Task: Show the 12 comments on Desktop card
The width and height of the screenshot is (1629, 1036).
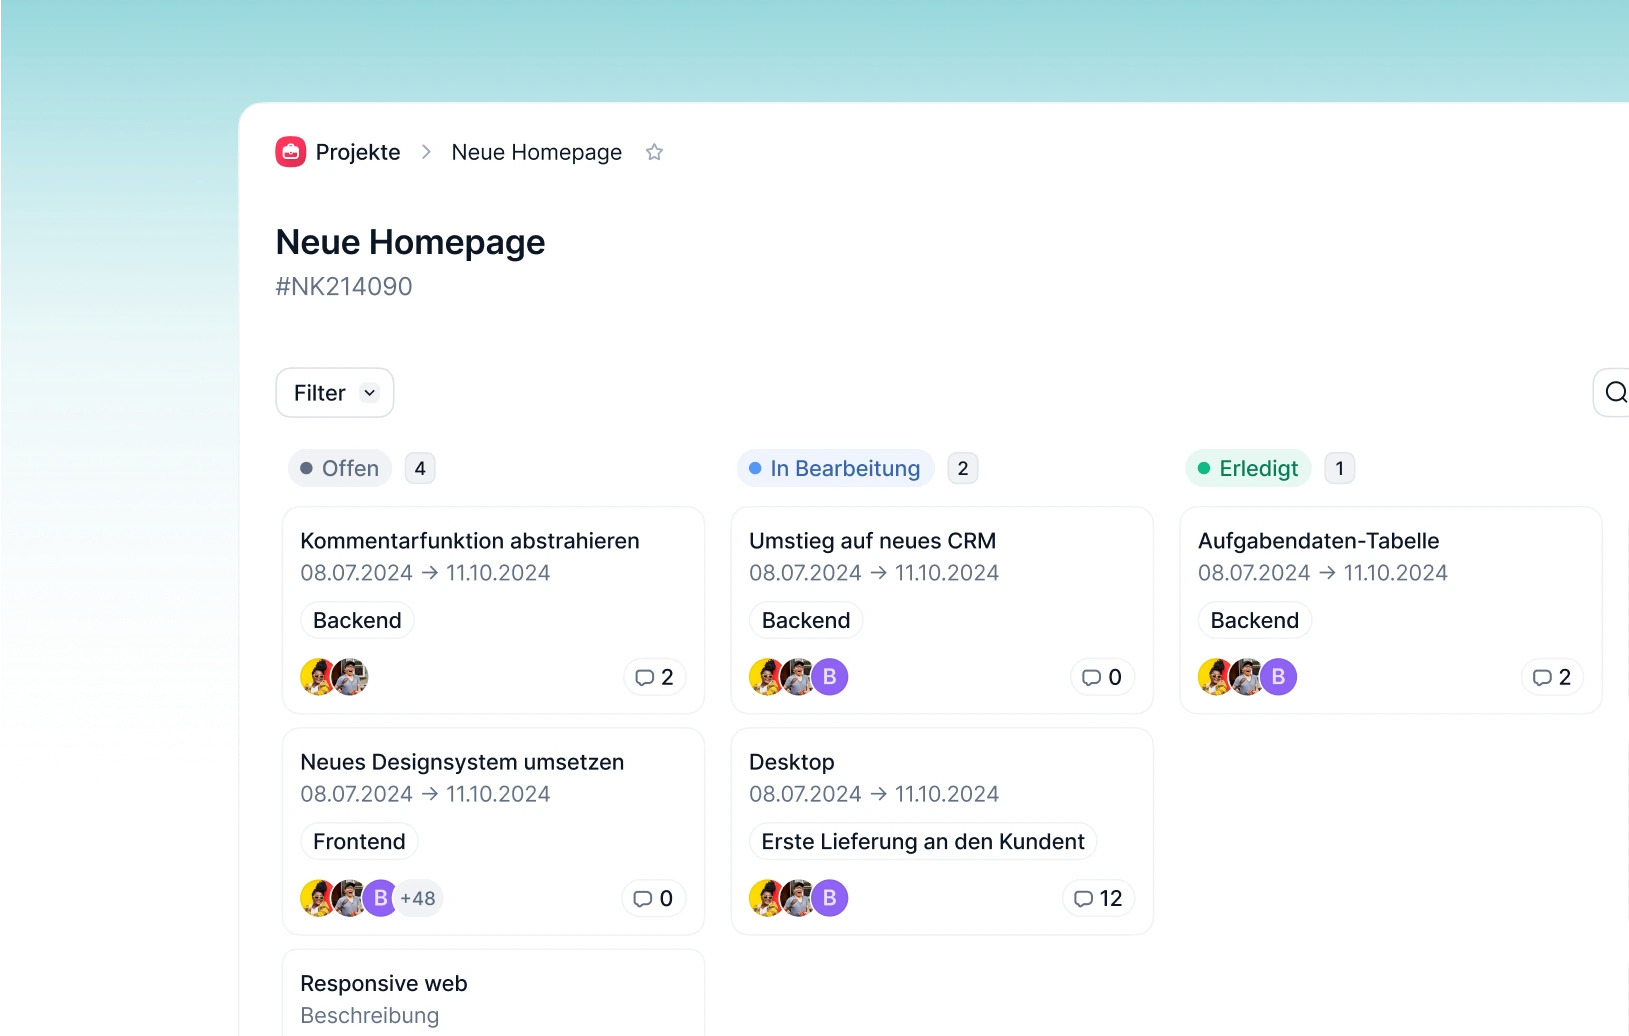Action: coord(1098,898)
